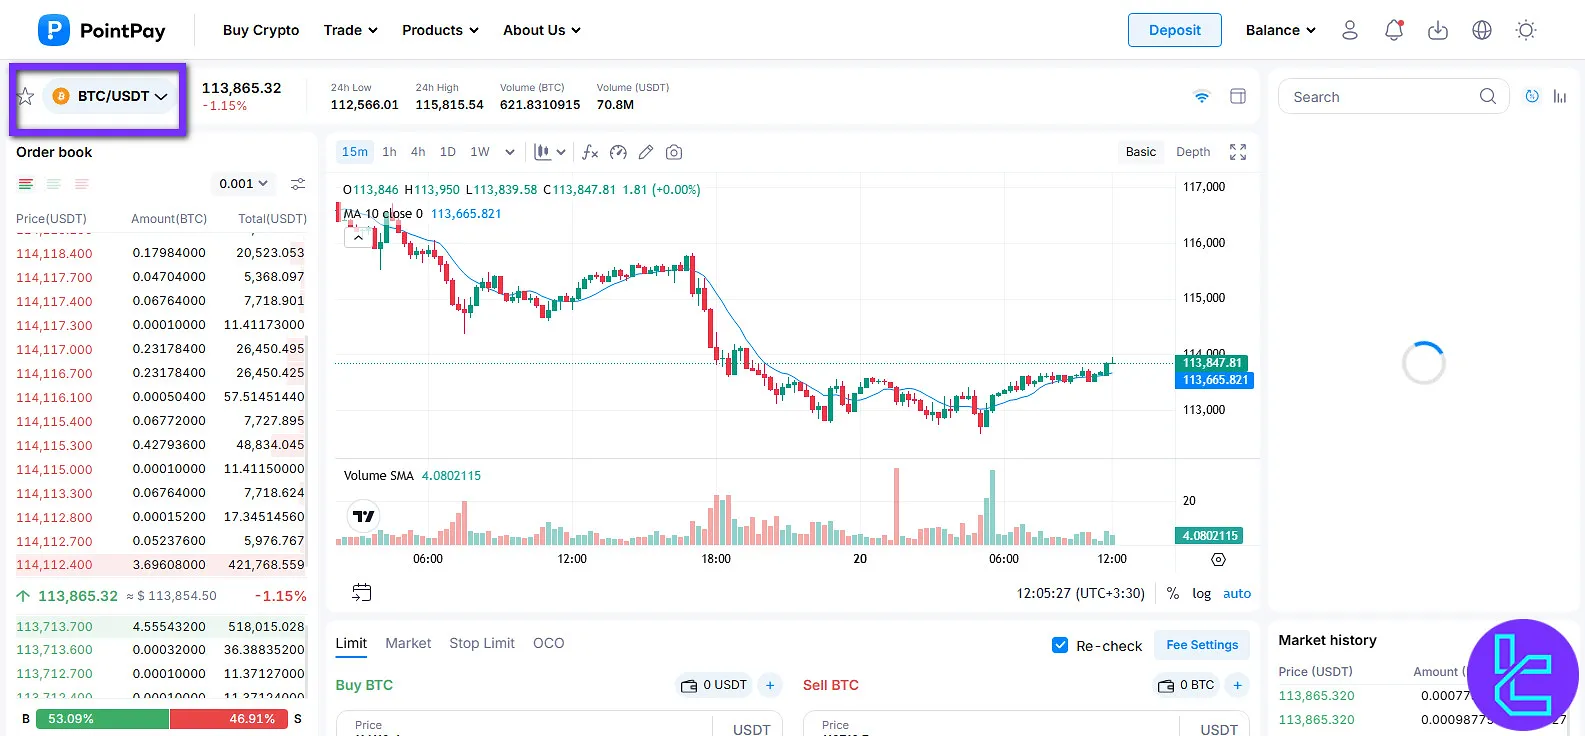The width and height of the screenshot is (1585, 736).
Task: Click the search magnifier icon
Action: (1488, 96)
